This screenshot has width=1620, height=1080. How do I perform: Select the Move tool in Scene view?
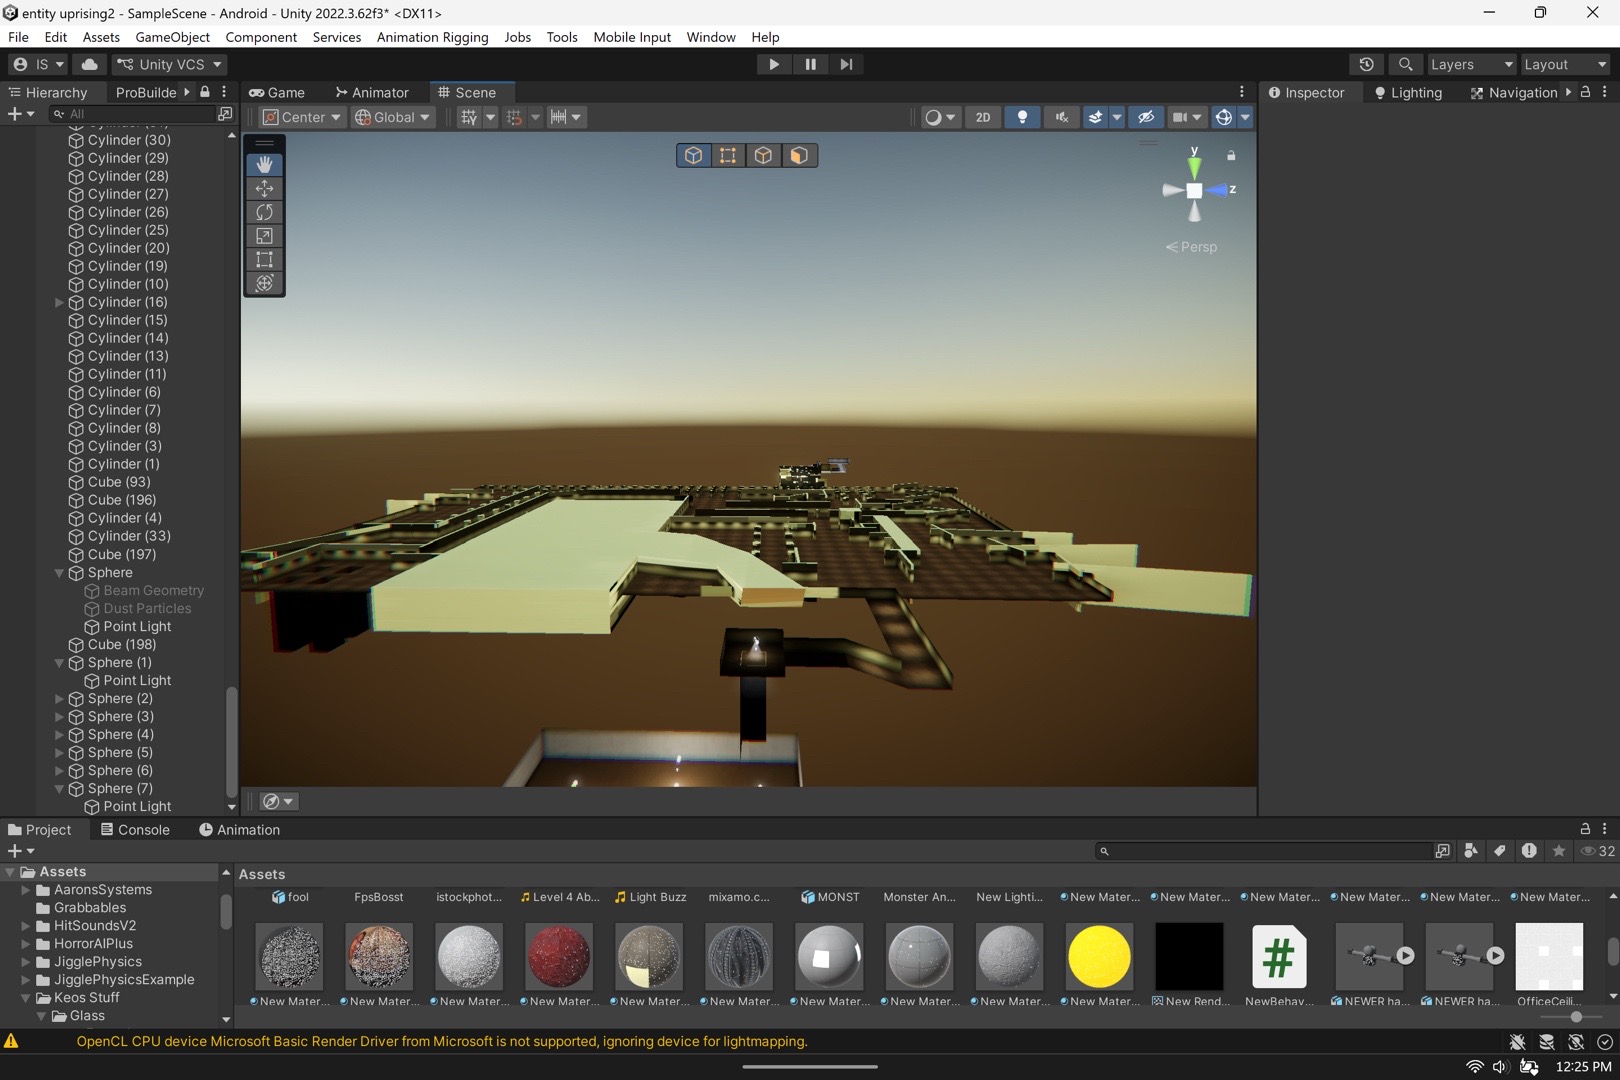click(x=264, y=188)
